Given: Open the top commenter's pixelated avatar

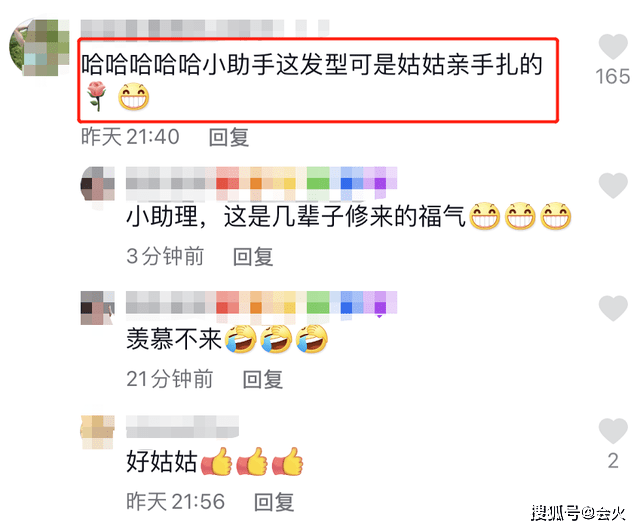Looking at the screenshot, I should 39,47.
